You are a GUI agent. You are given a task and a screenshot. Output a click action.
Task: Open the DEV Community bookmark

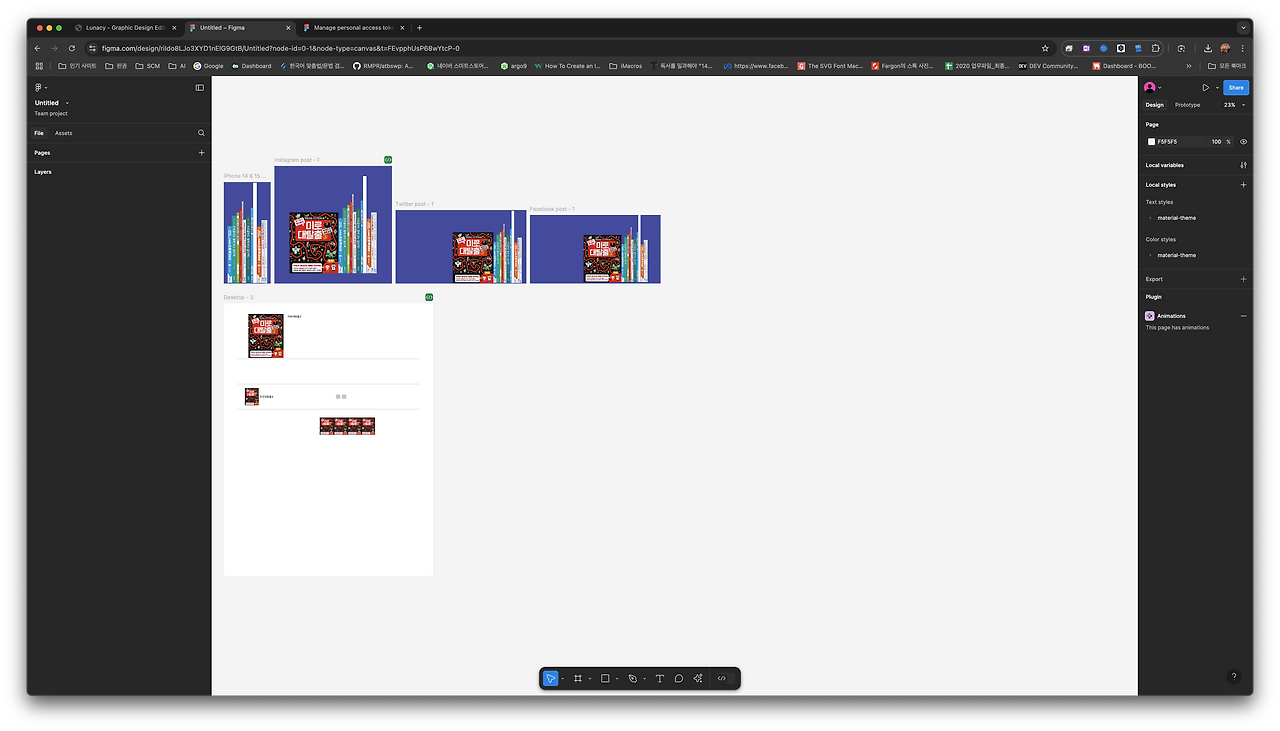point(1048,66)
